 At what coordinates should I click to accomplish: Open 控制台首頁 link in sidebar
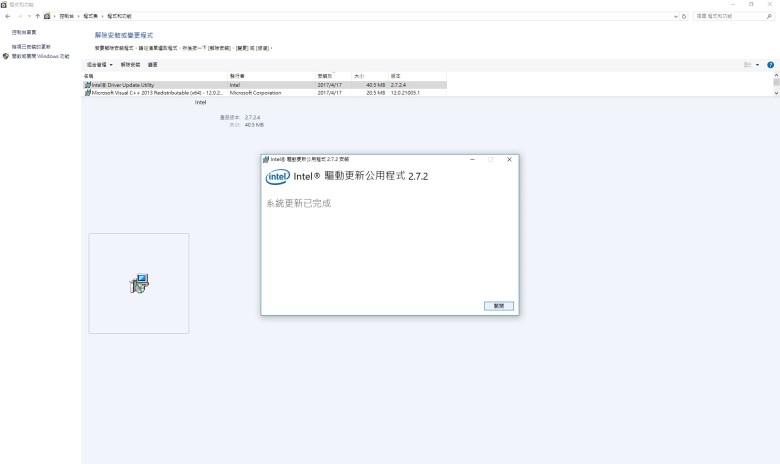coord(24,32)
